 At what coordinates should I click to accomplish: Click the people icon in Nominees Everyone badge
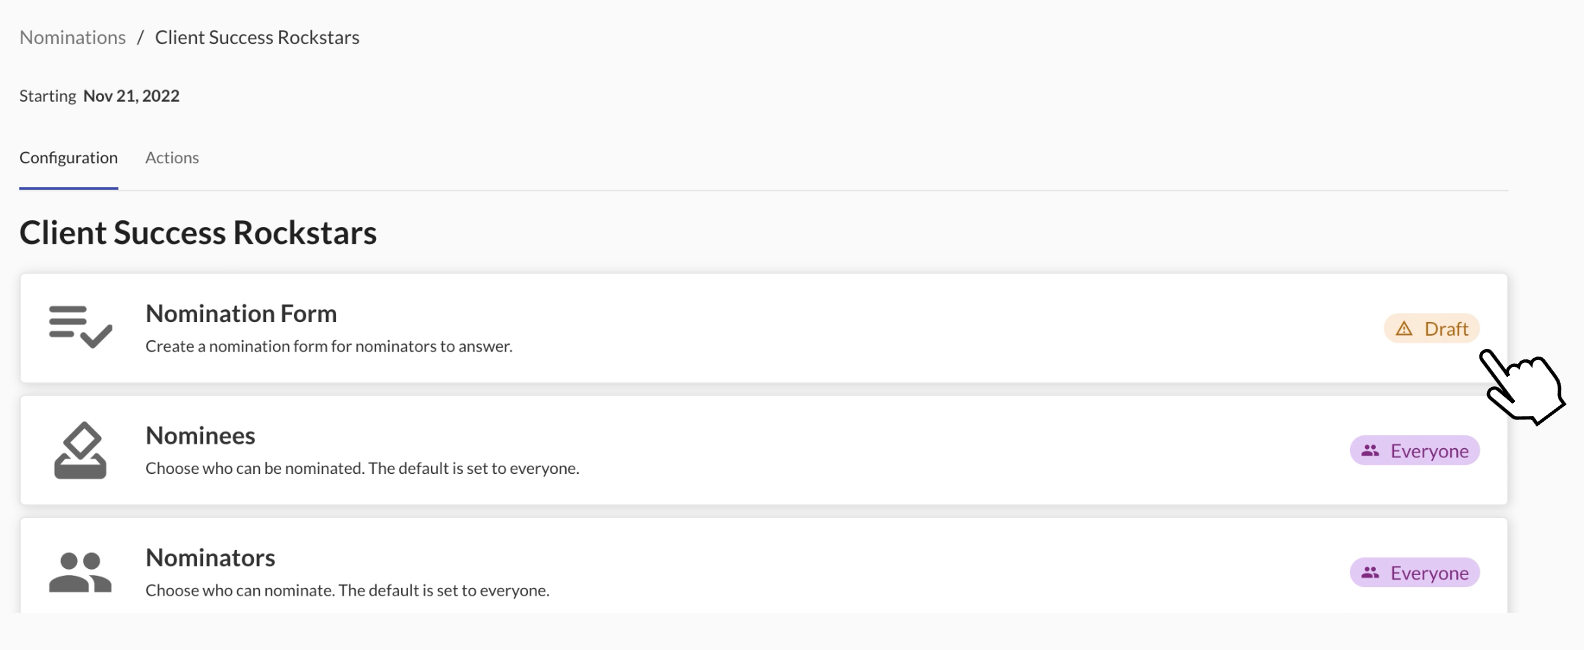[1370, 451]
